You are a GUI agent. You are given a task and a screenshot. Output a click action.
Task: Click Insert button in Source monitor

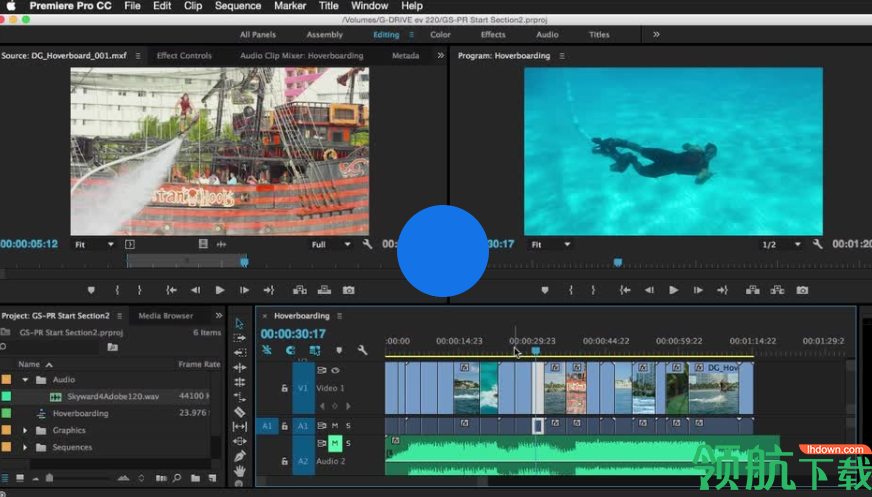point(300,290)
